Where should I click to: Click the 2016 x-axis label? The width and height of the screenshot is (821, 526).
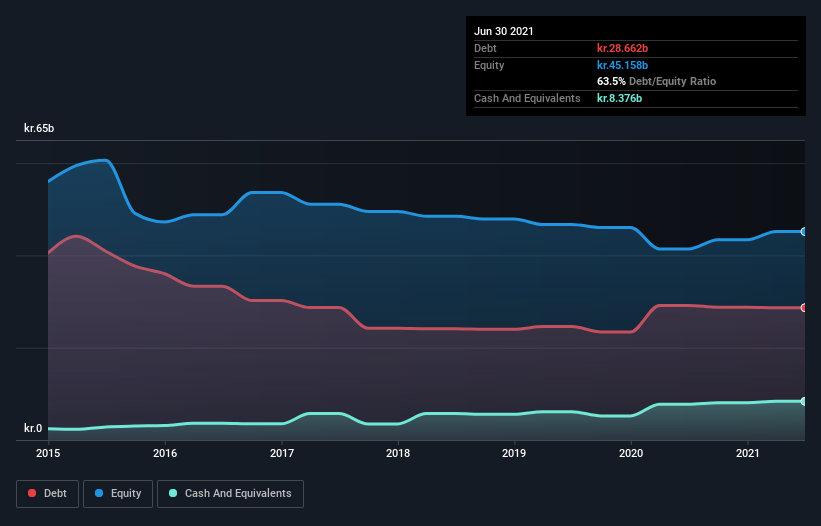click(165, 453)
